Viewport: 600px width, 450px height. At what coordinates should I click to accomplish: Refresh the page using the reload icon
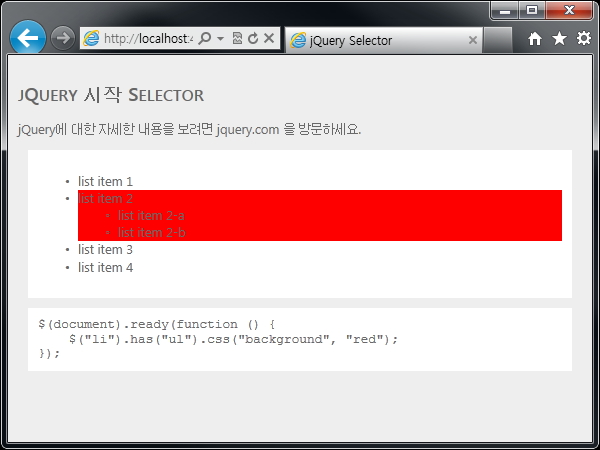point(253,38)
